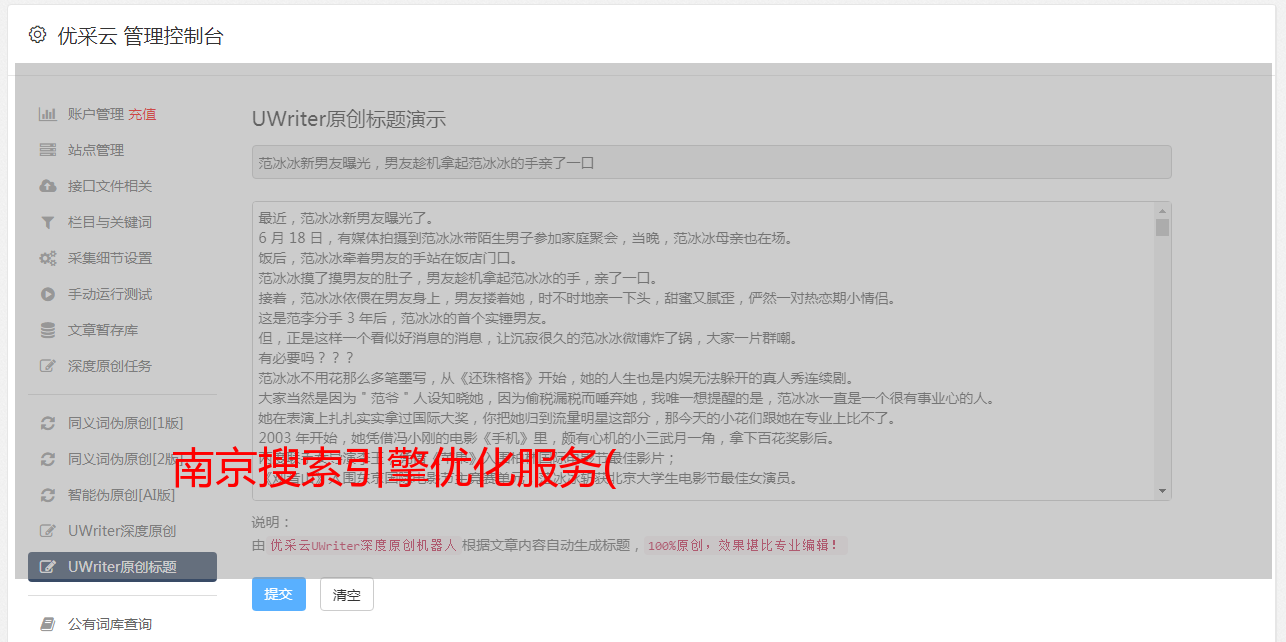This screenshot has width=1286, height=642.
Task: Go to 深度原创任务 page
Action: pyautogui.click(x=110, y=366)
